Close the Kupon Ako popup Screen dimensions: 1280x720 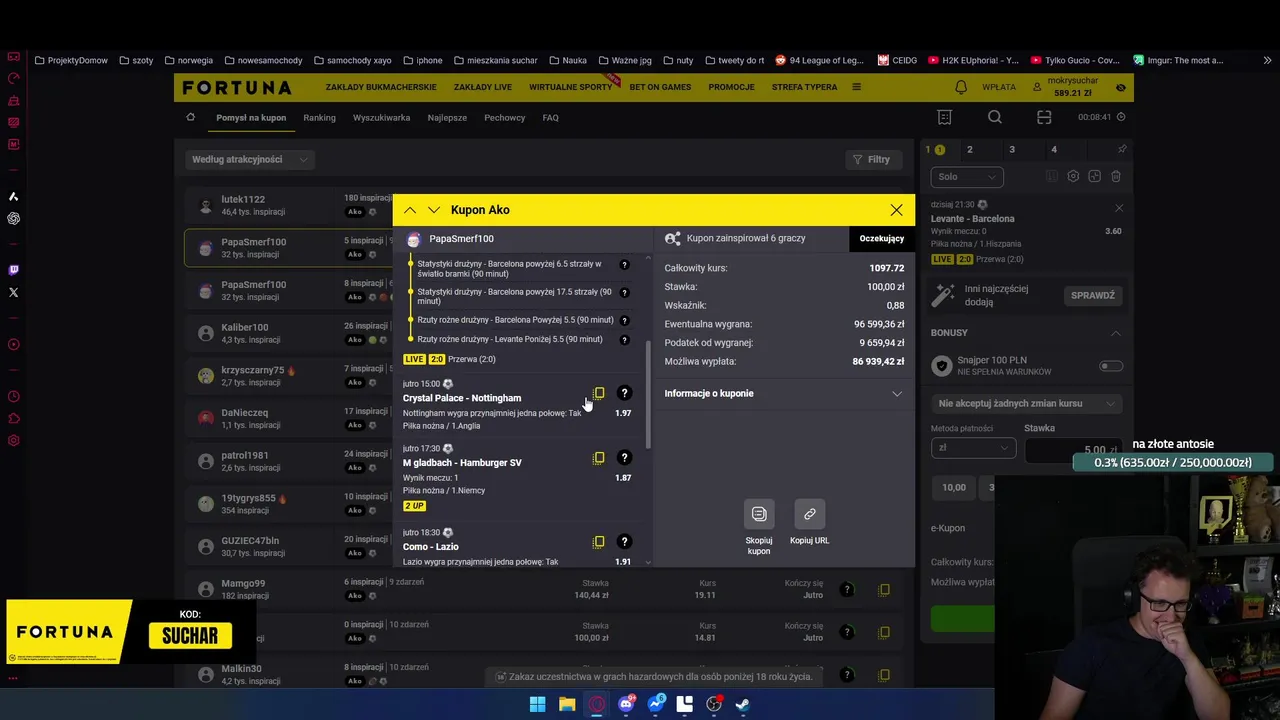[896, 210]
